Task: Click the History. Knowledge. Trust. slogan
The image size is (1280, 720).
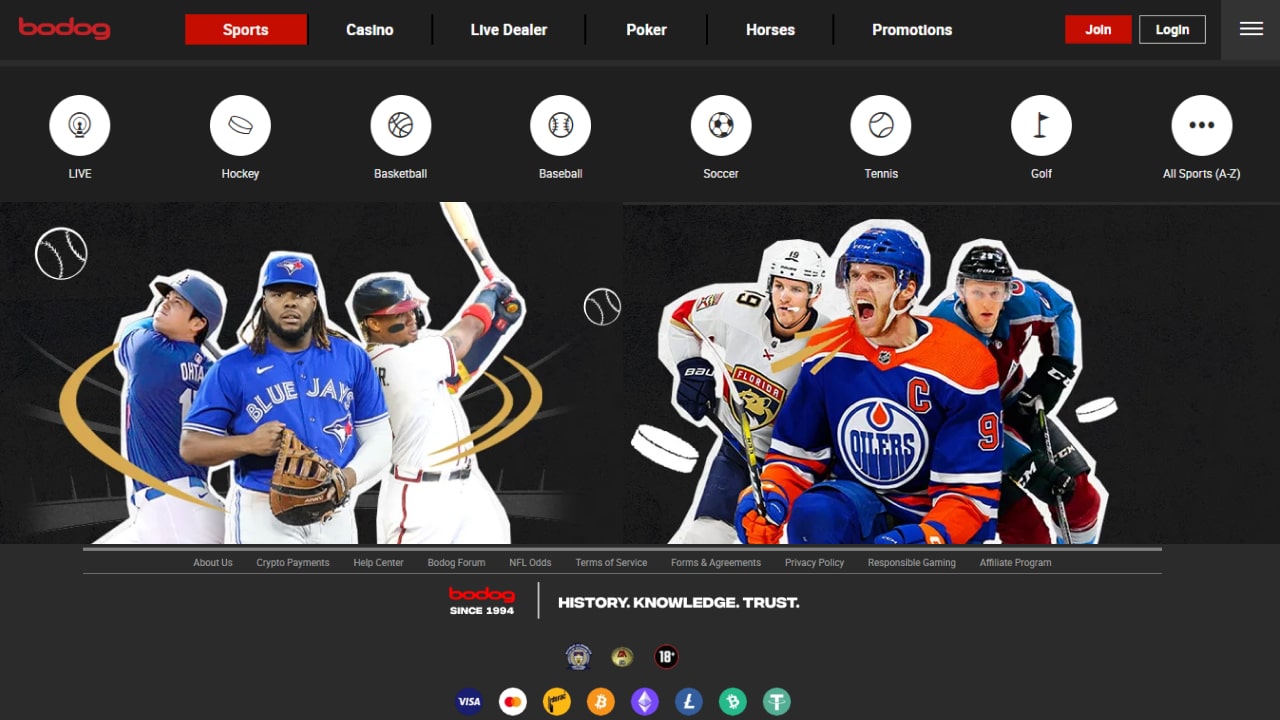Action: click(679, 603)
